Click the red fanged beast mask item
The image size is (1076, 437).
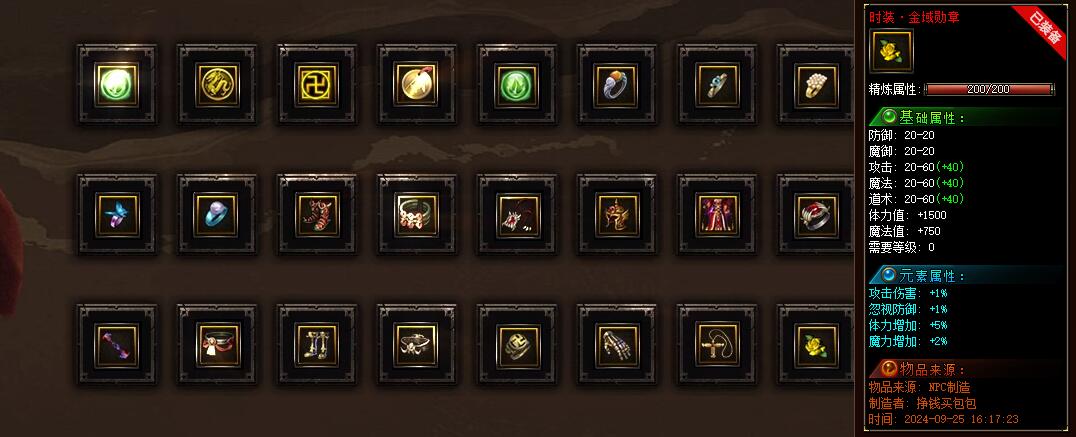point(517,215)
